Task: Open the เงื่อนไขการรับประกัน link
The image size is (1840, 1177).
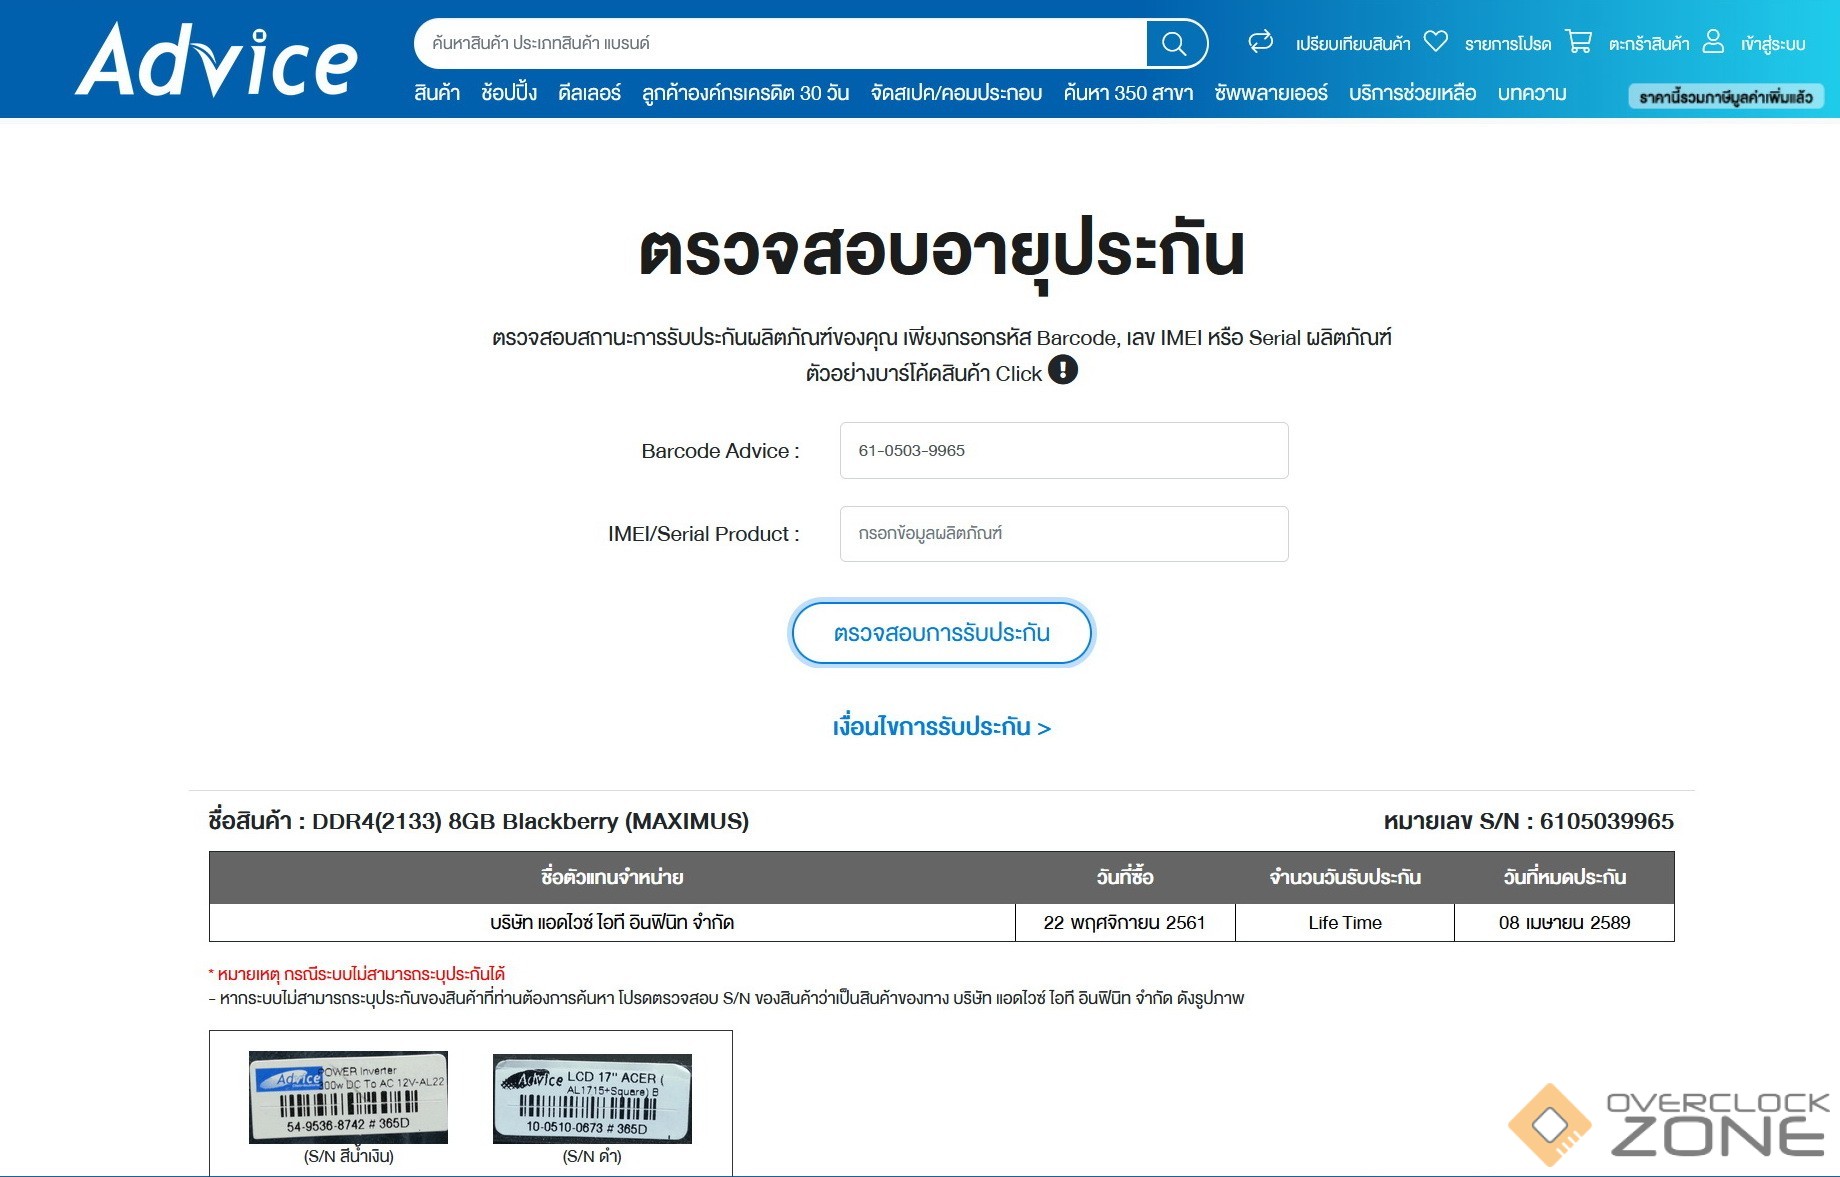Action: coord(941,727)
